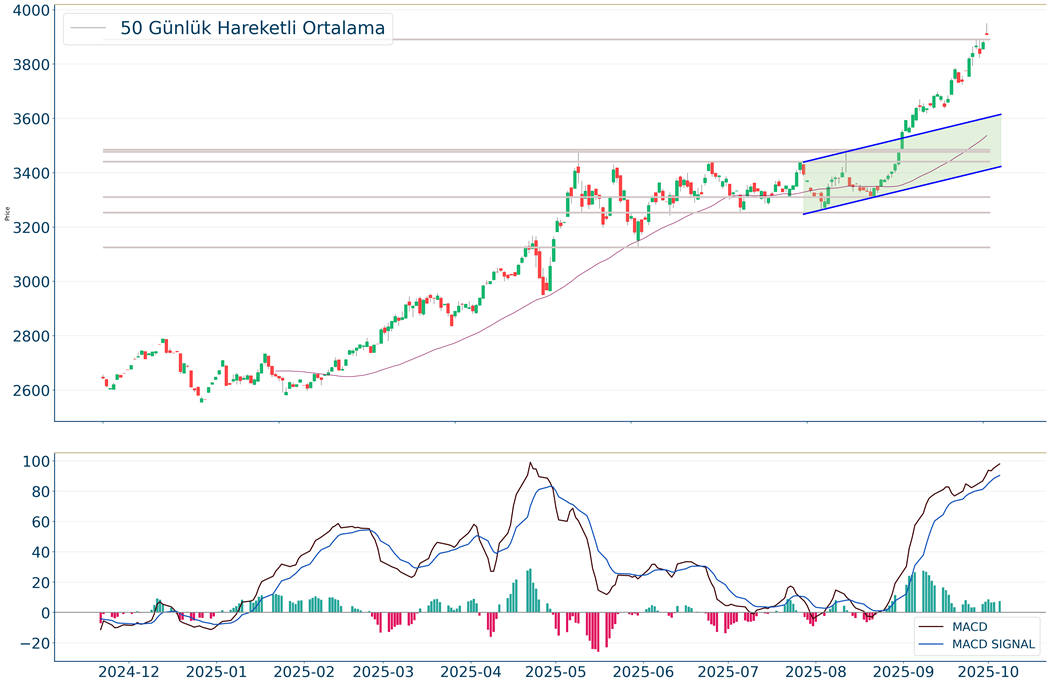Click the 2024-12 date axis label

click(129, 672)
